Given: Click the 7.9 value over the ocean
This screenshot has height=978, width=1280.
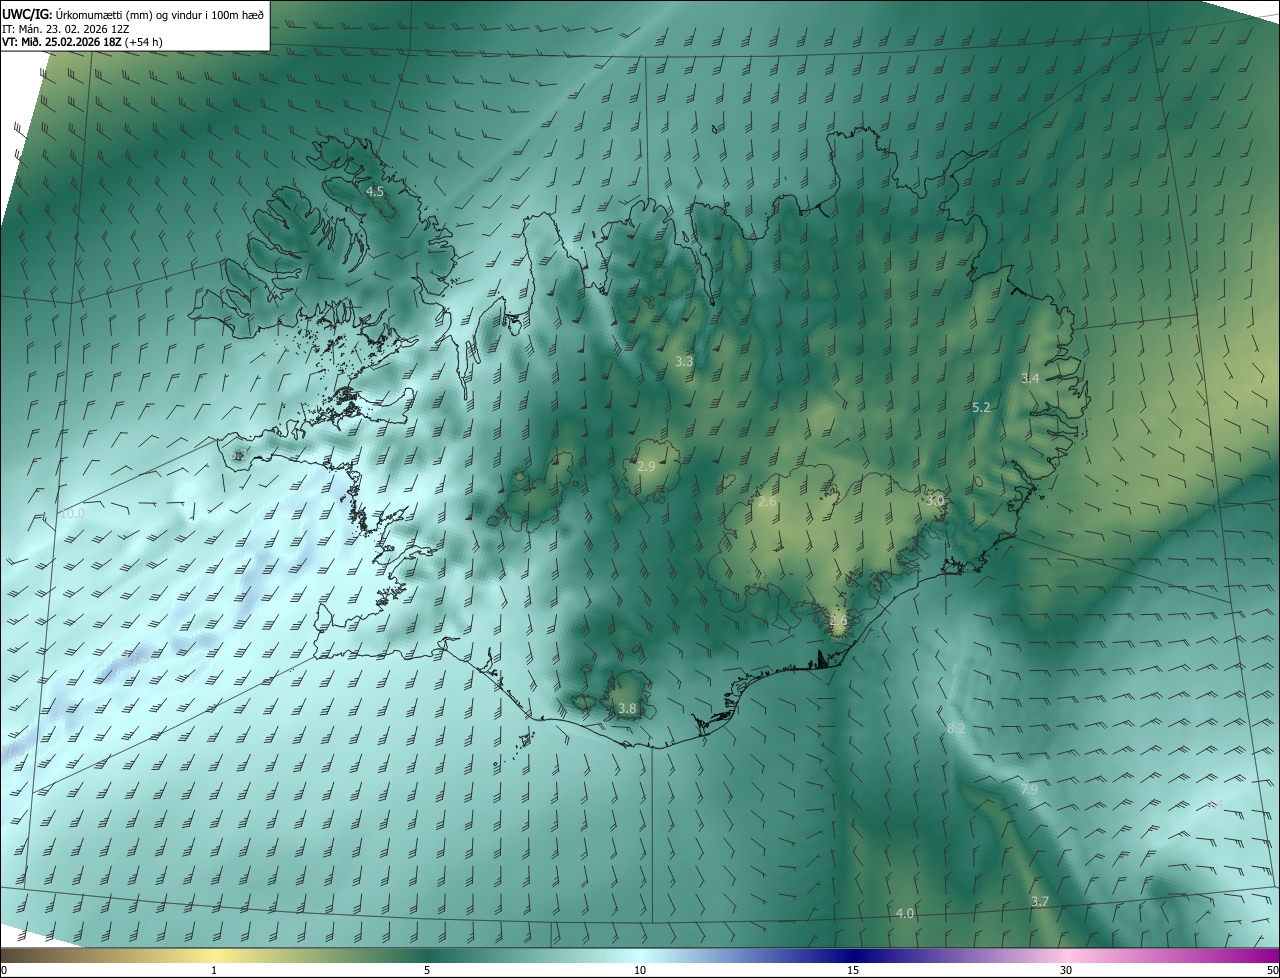Looking at the screenshot, I should click(1029, 789).
